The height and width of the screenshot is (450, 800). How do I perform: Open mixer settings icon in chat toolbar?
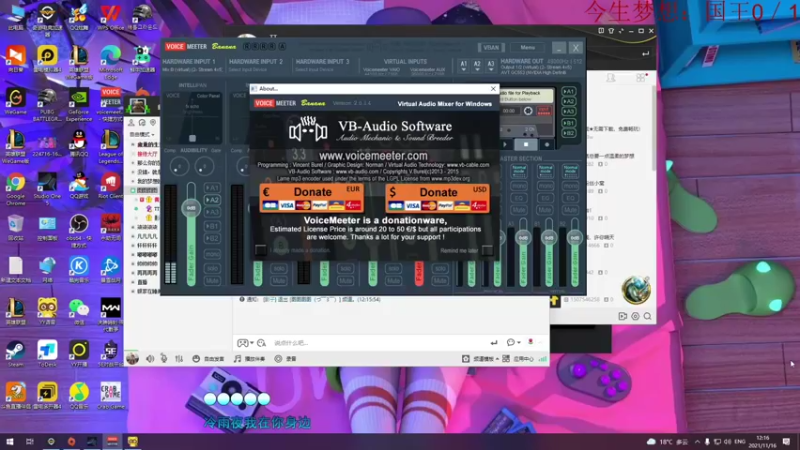(179, 359)
